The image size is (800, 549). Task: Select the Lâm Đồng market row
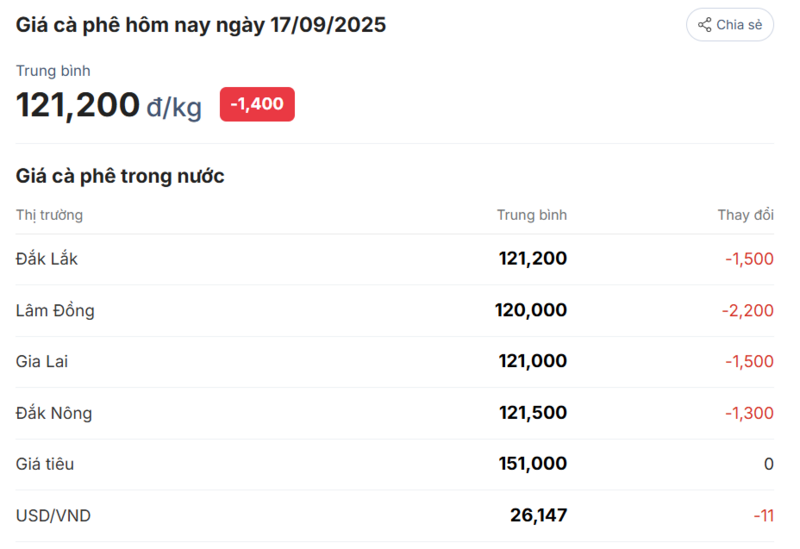(394, 310)
